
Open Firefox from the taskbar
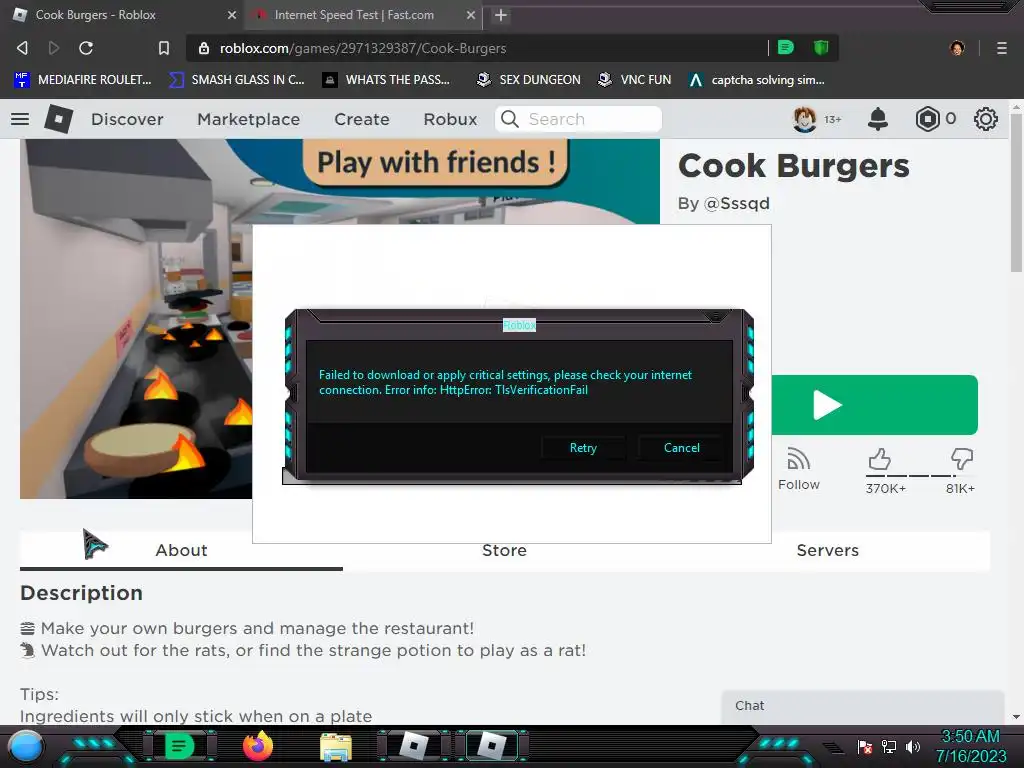pyautogui.click(x=258, y=746)
